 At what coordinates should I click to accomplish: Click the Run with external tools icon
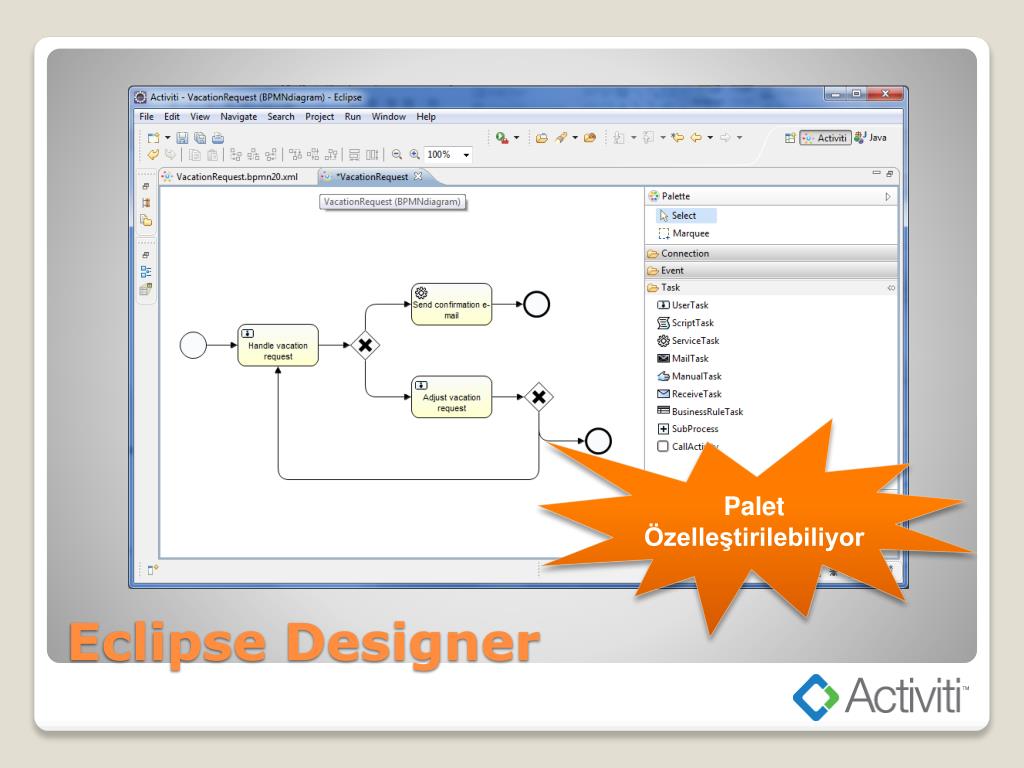tap(502, 138)
